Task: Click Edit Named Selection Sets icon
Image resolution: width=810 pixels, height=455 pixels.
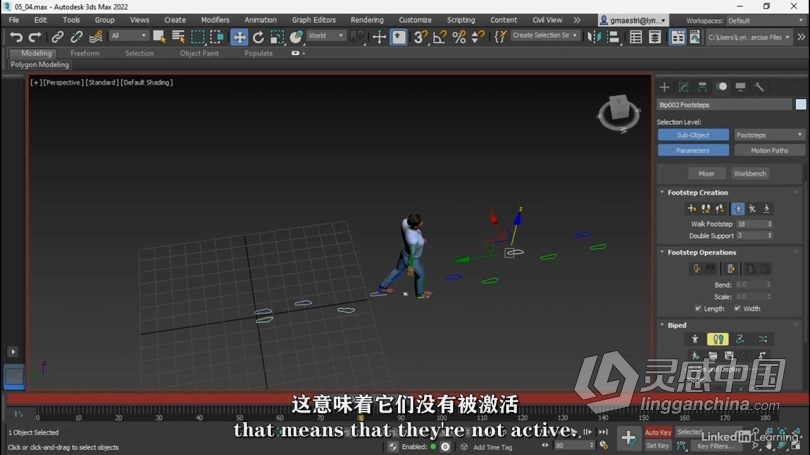Action: pos(501,37)
